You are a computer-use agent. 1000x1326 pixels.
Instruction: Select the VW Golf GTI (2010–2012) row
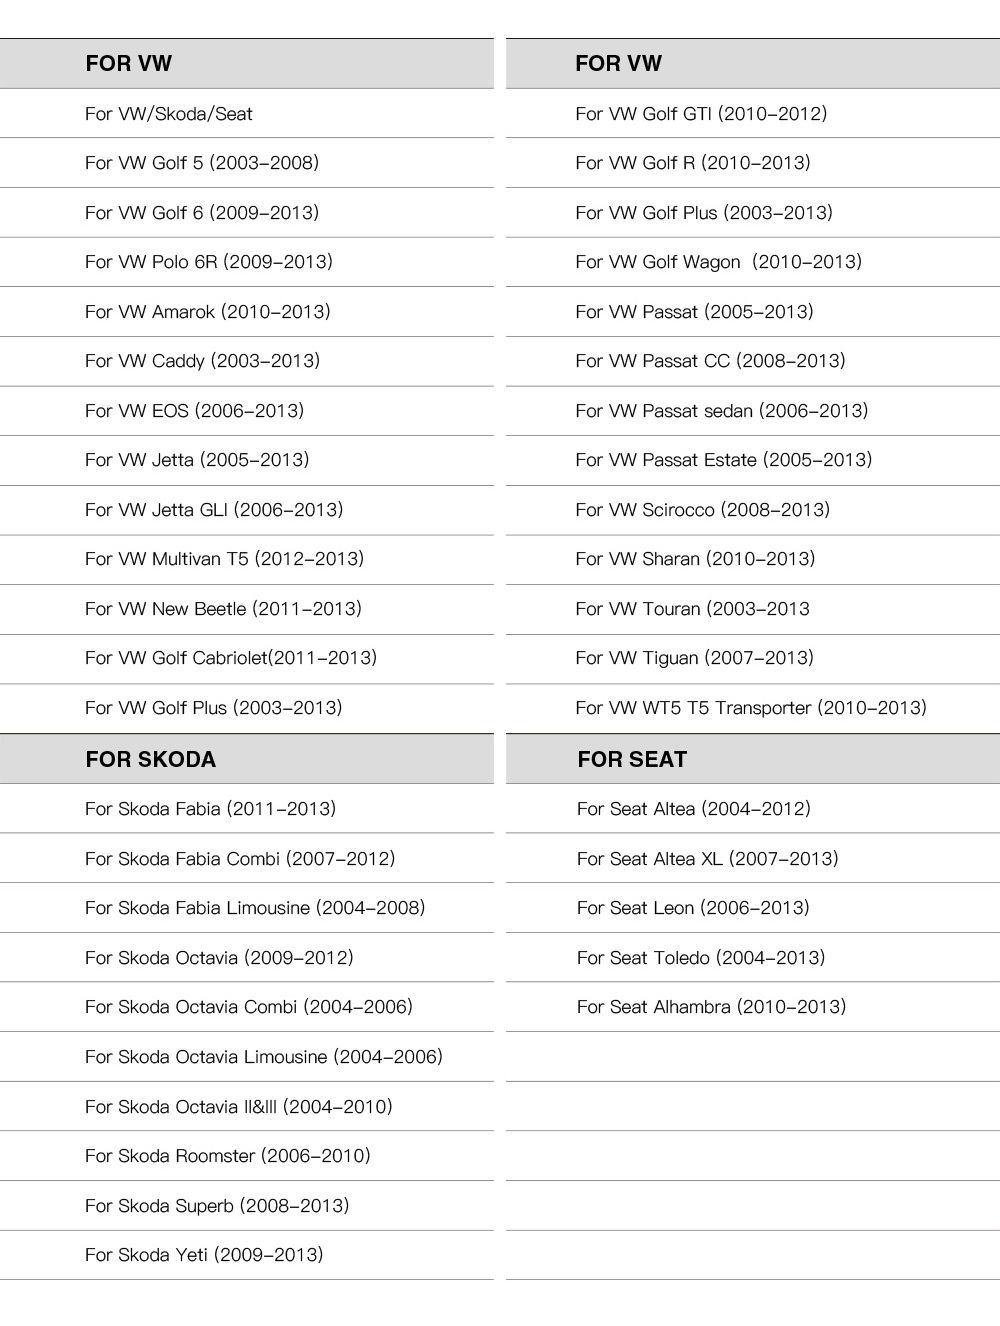pyautogui.click(x=701, y=114)
